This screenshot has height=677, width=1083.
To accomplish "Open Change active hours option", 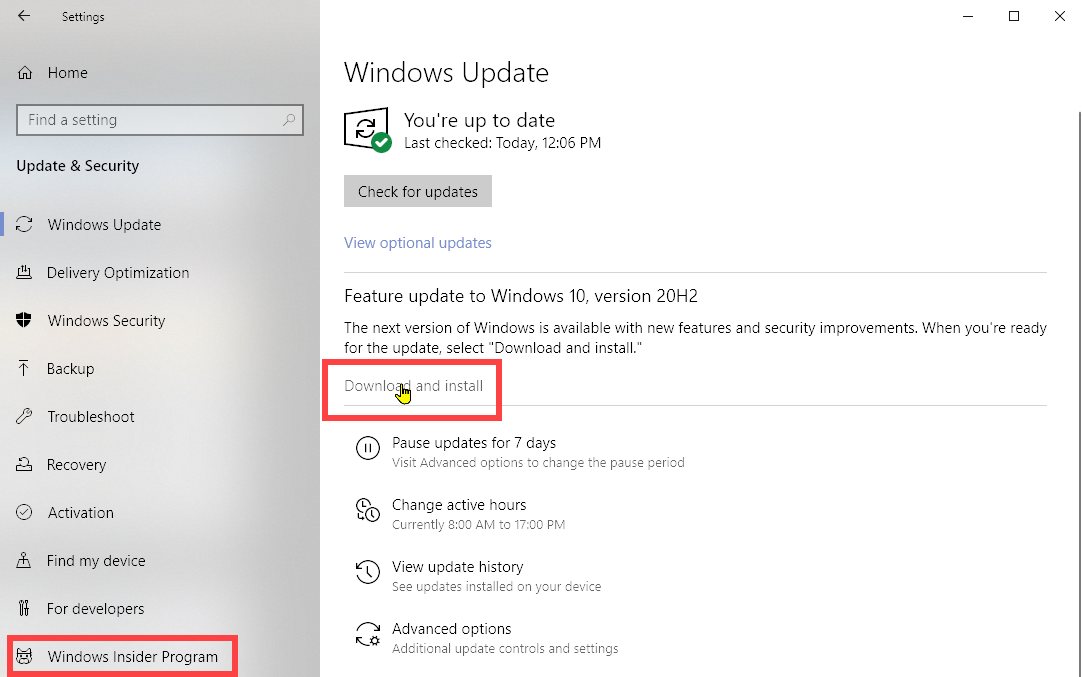I will (x=459, y=504).
